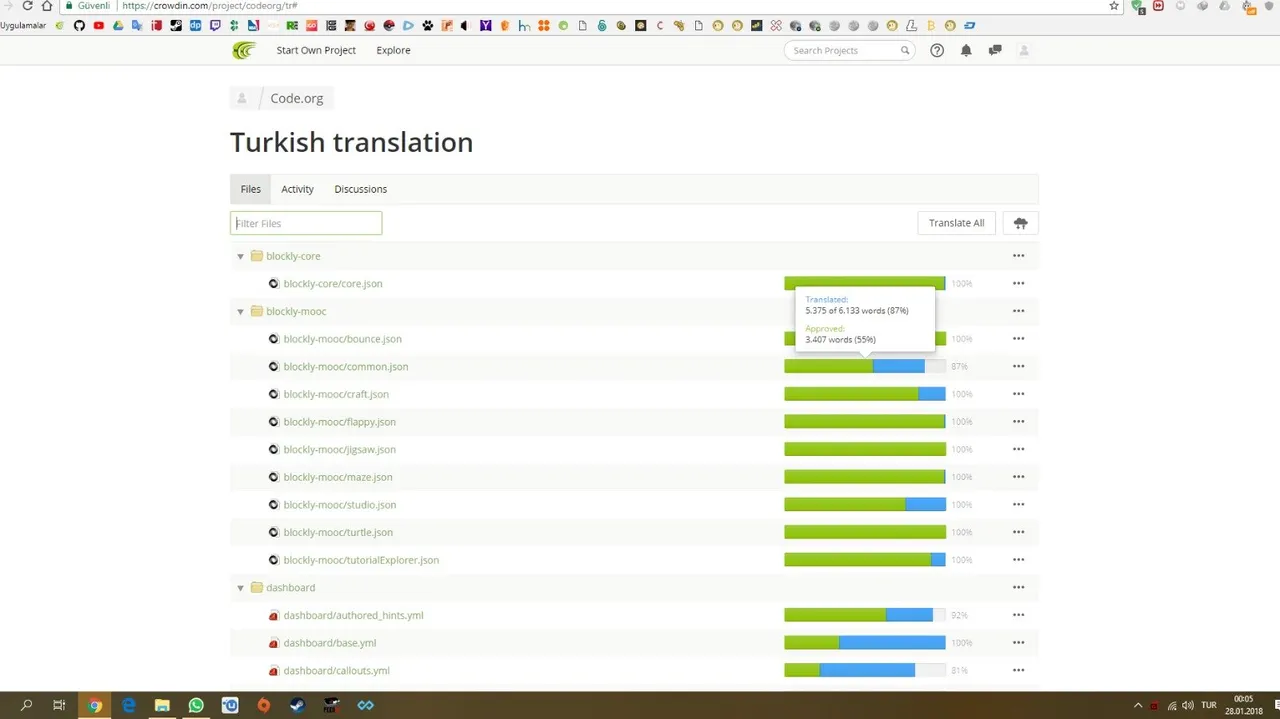Image resolution: width=1280 pixels, height=719 pixels.
Task: Click progress bar for studio.json
Action: tap(865, 504)
